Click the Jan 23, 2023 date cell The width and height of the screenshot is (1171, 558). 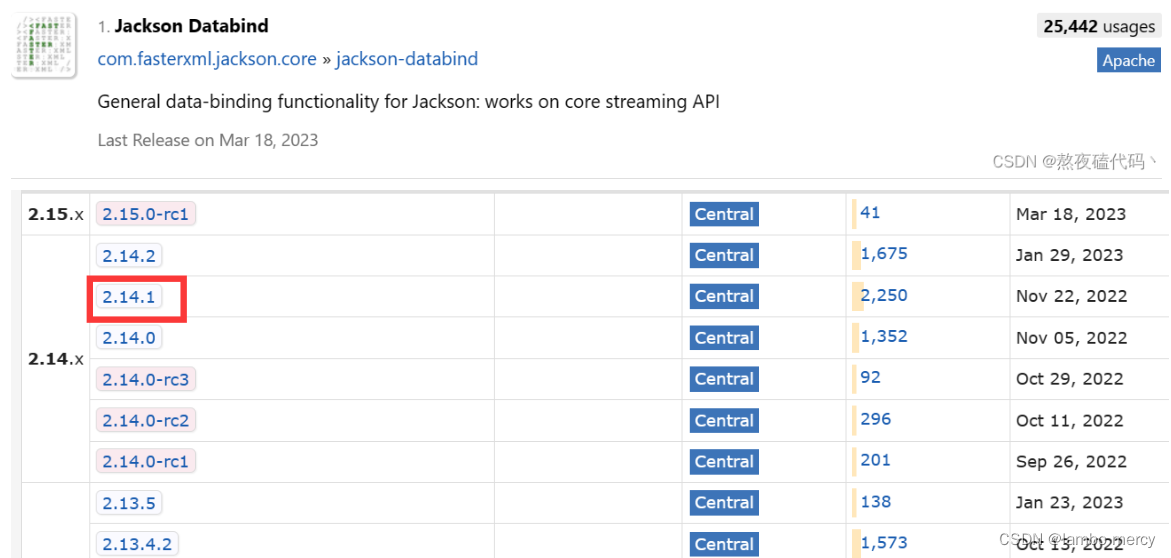pyautogui.click(x=1069, y=503)
